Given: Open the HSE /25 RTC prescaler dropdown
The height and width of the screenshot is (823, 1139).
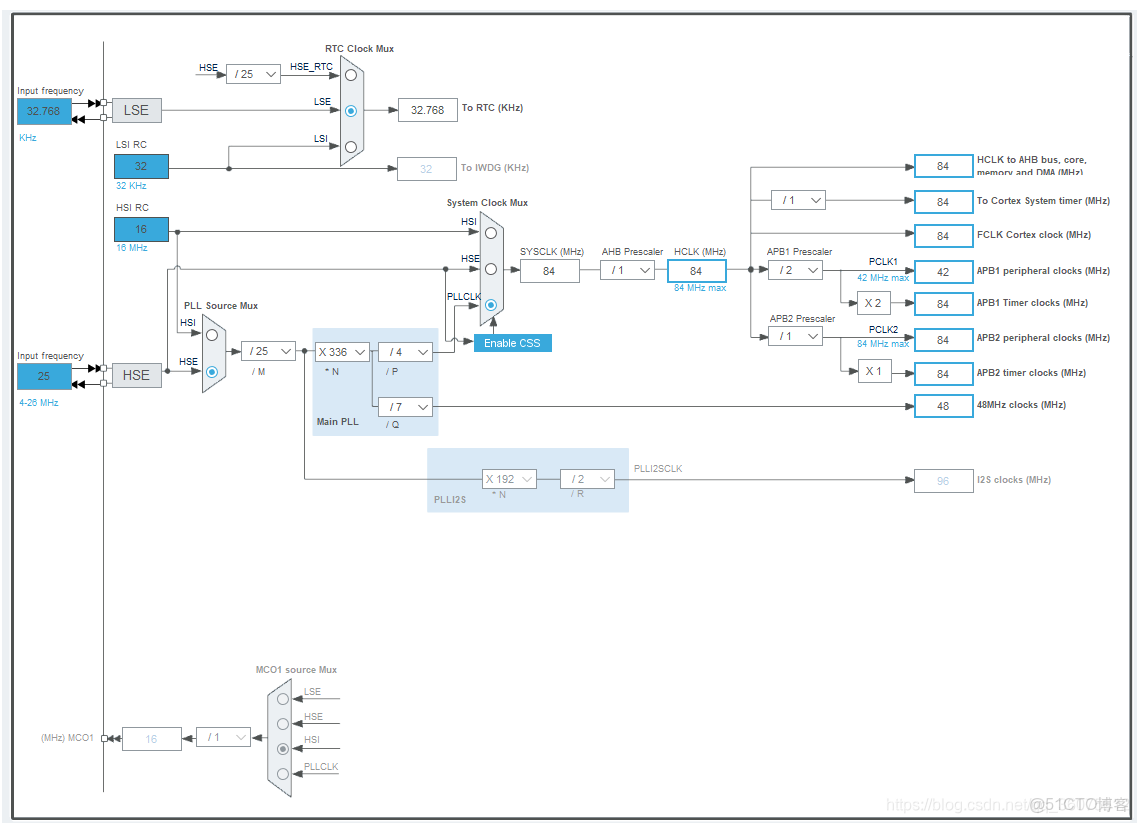Looking at the screenshot, I should coord(253,74).
